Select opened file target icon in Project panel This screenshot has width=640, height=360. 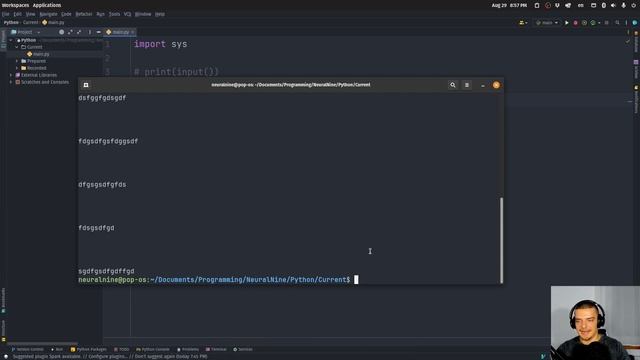pos(62,32)
